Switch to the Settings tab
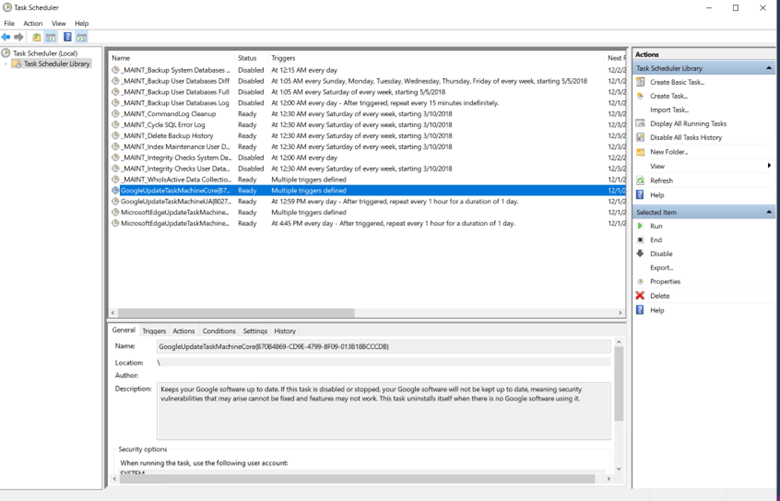The width and height of the screenshot is (780, 501). tap(255, 331)
